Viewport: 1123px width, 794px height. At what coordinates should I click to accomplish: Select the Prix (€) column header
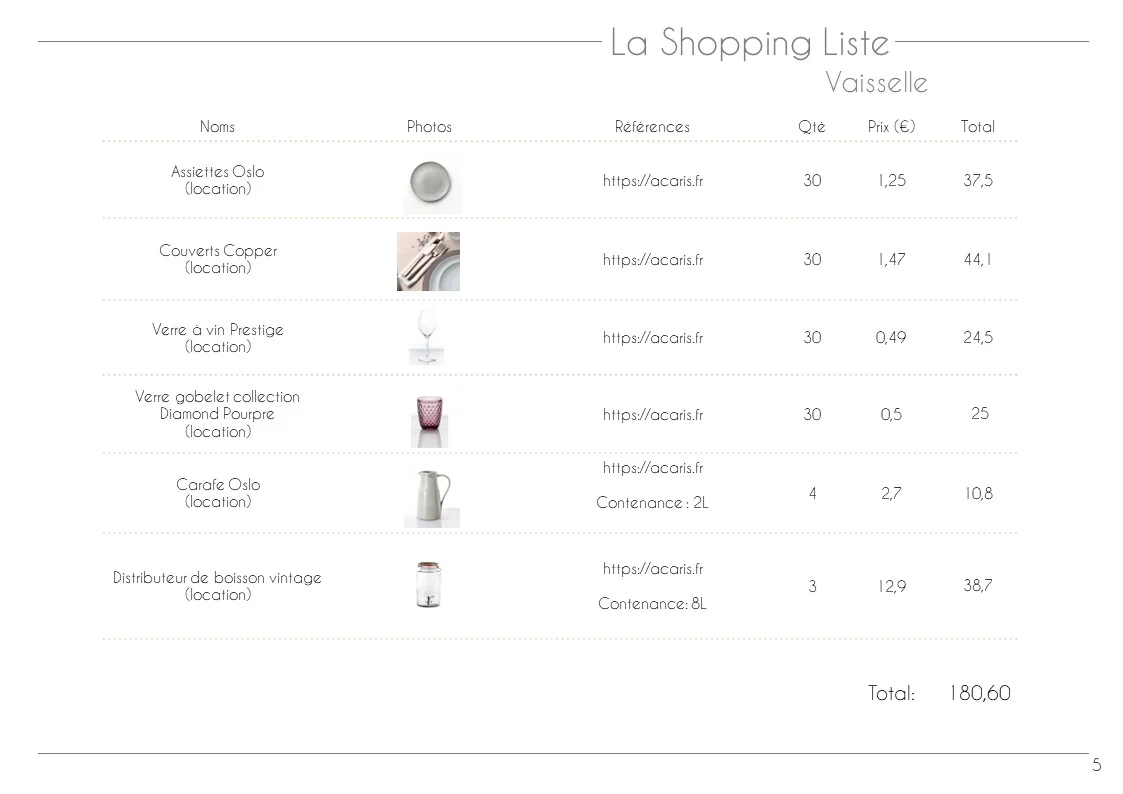click(x=891, y=127)
